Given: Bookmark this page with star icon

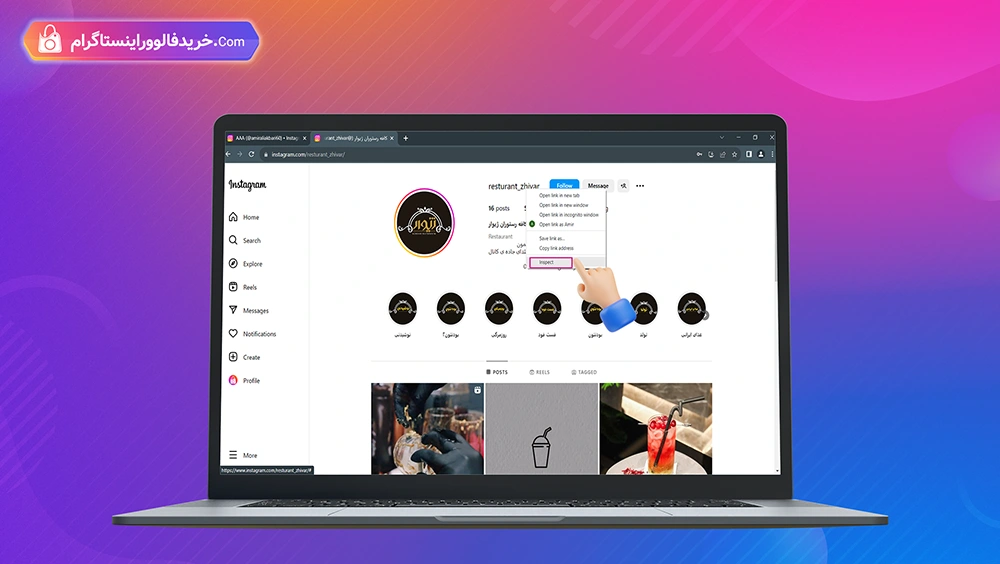Looking at the screenshot, I should pyautogui.click(x=735, y=154).
